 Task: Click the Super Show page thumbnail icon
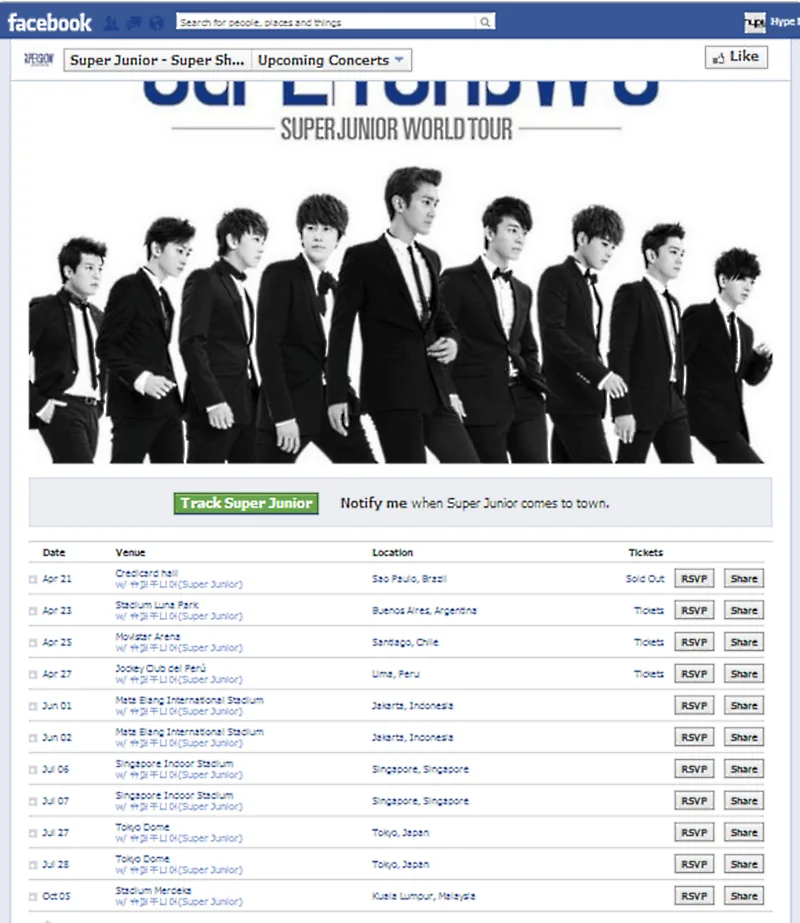click(x=39, y=59)
